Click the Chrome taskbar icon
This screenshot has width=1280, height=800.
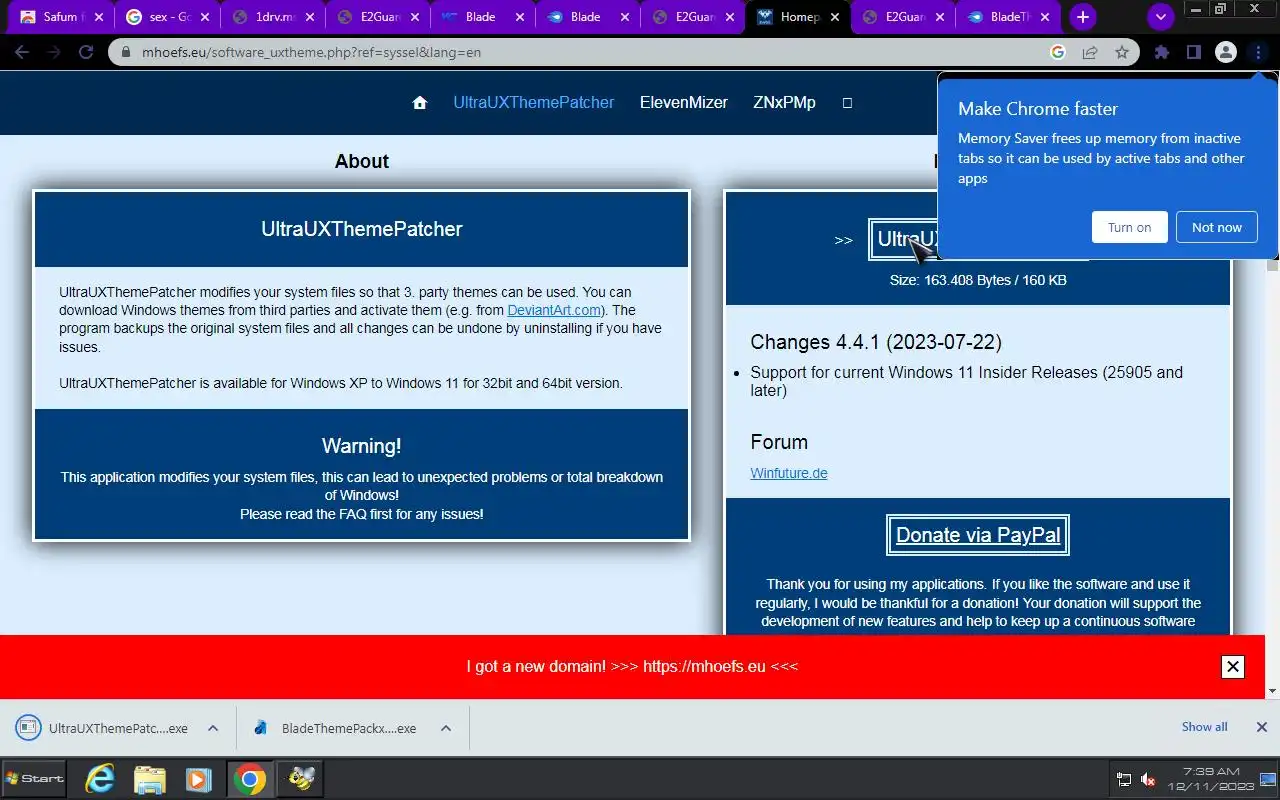pyautogui.click(x=250, y=779)
